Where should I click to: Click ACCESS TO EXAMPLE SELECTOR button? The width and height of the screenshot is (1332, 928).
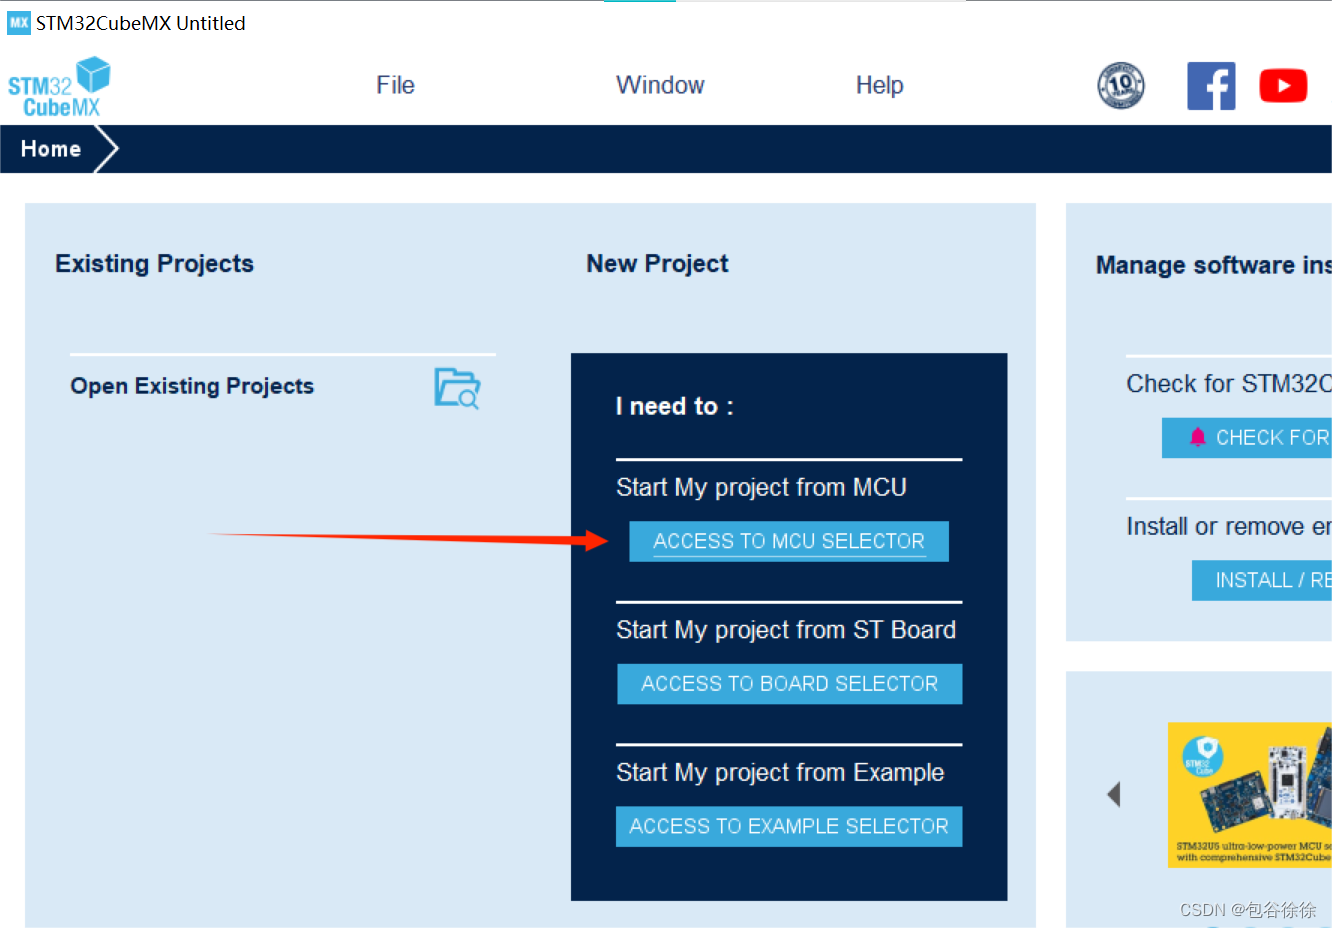(x=789, y=826)
